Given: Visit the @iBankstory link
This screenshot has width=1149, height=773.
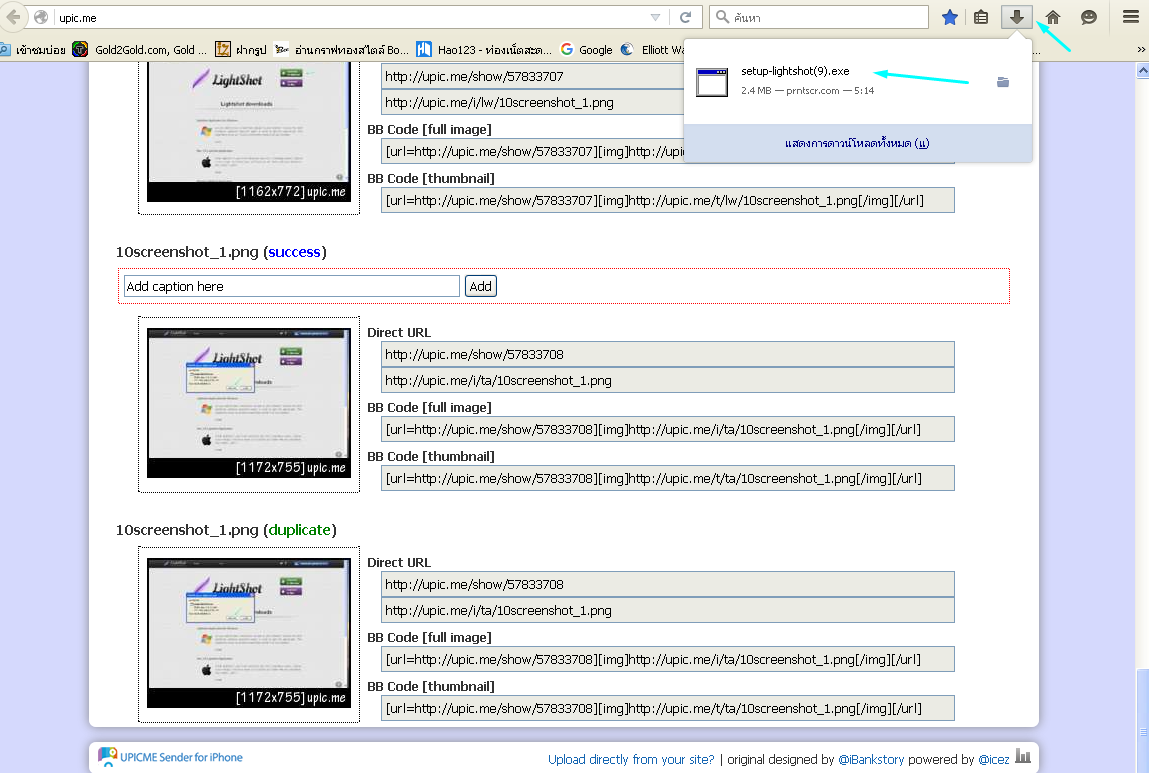Looking at the screenshot, I should [x=871, y=760].
